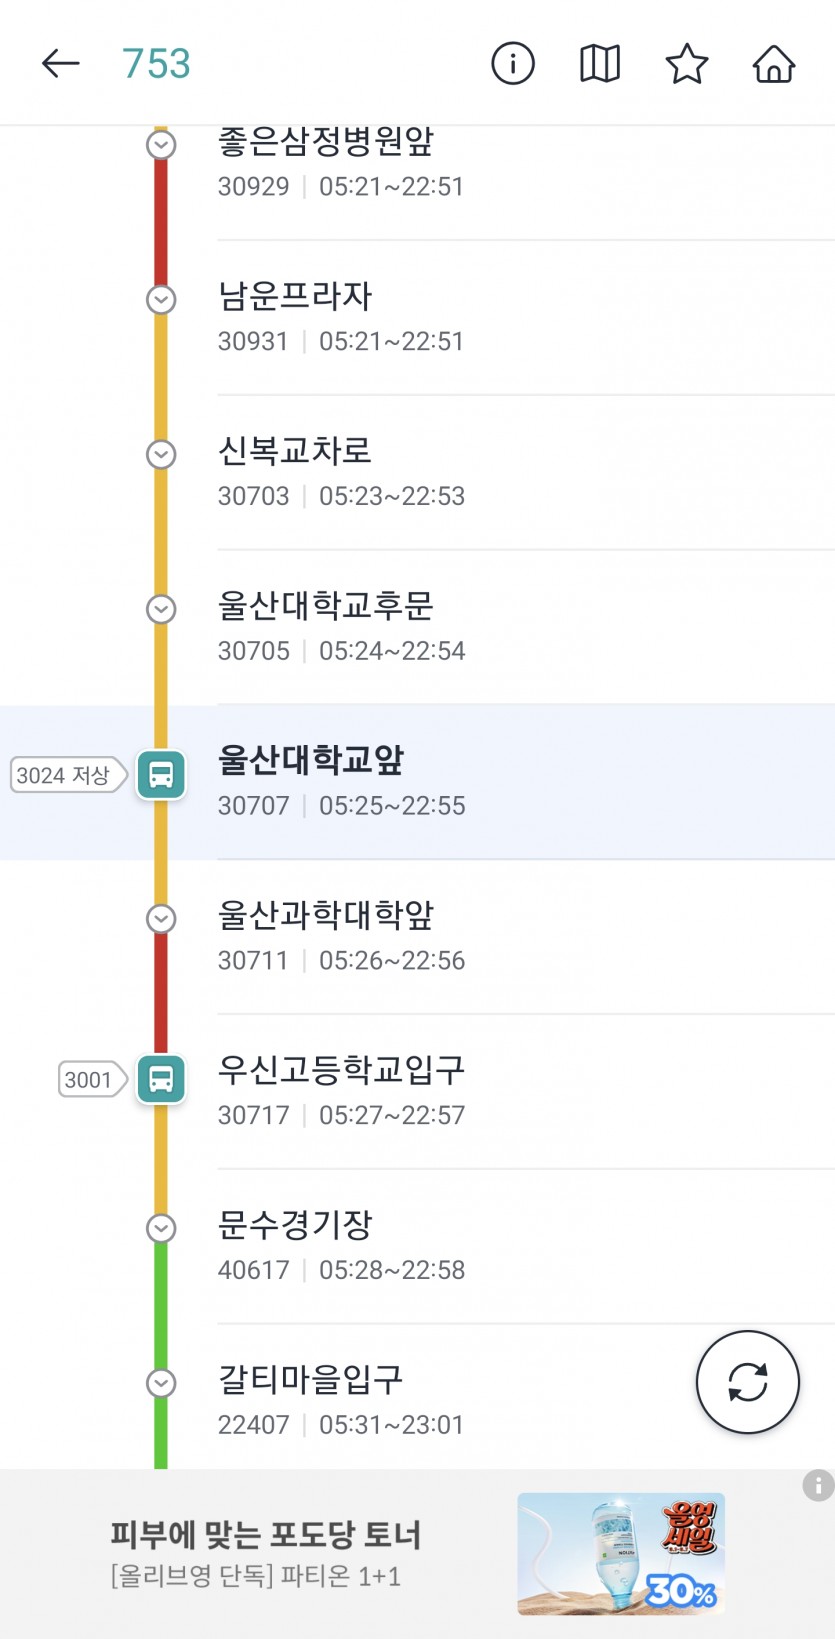This screenshot has height=1639, width=835.
Task: Show the route map view
Action: point(600,64)
